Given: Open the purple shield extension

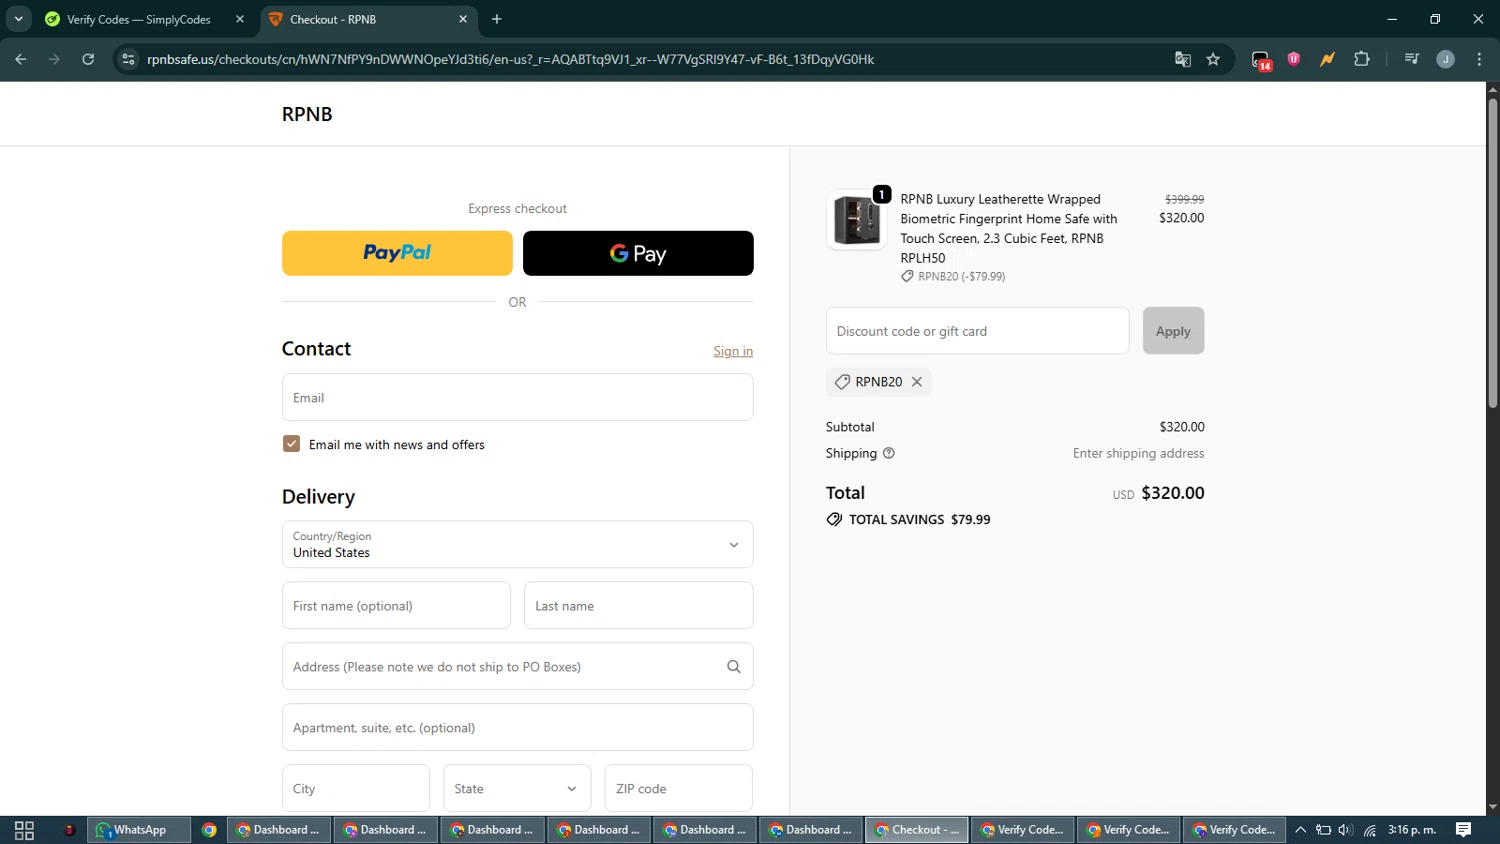Looking at the screenshot, I should (x=1294, y=59).
